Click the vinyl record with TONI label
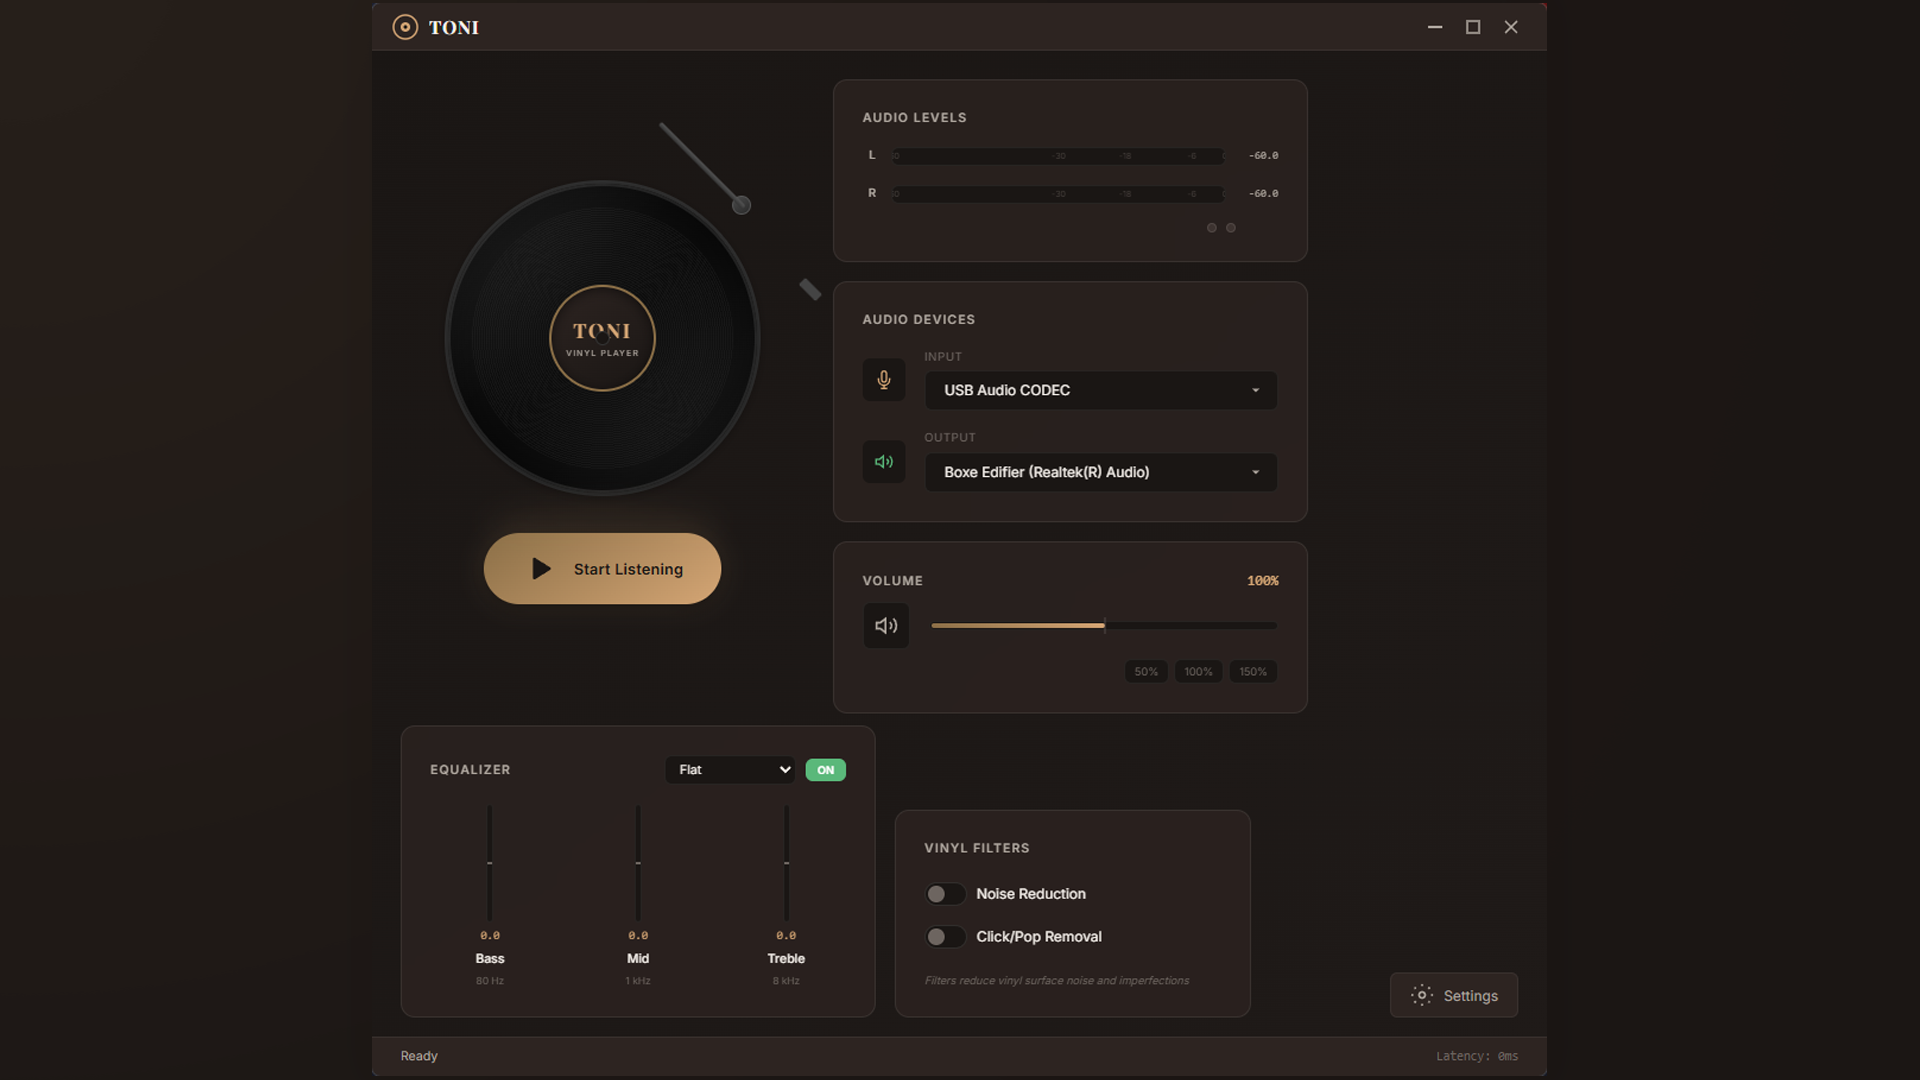This screenshot has width=1920, height=1080. coord(602,337)
